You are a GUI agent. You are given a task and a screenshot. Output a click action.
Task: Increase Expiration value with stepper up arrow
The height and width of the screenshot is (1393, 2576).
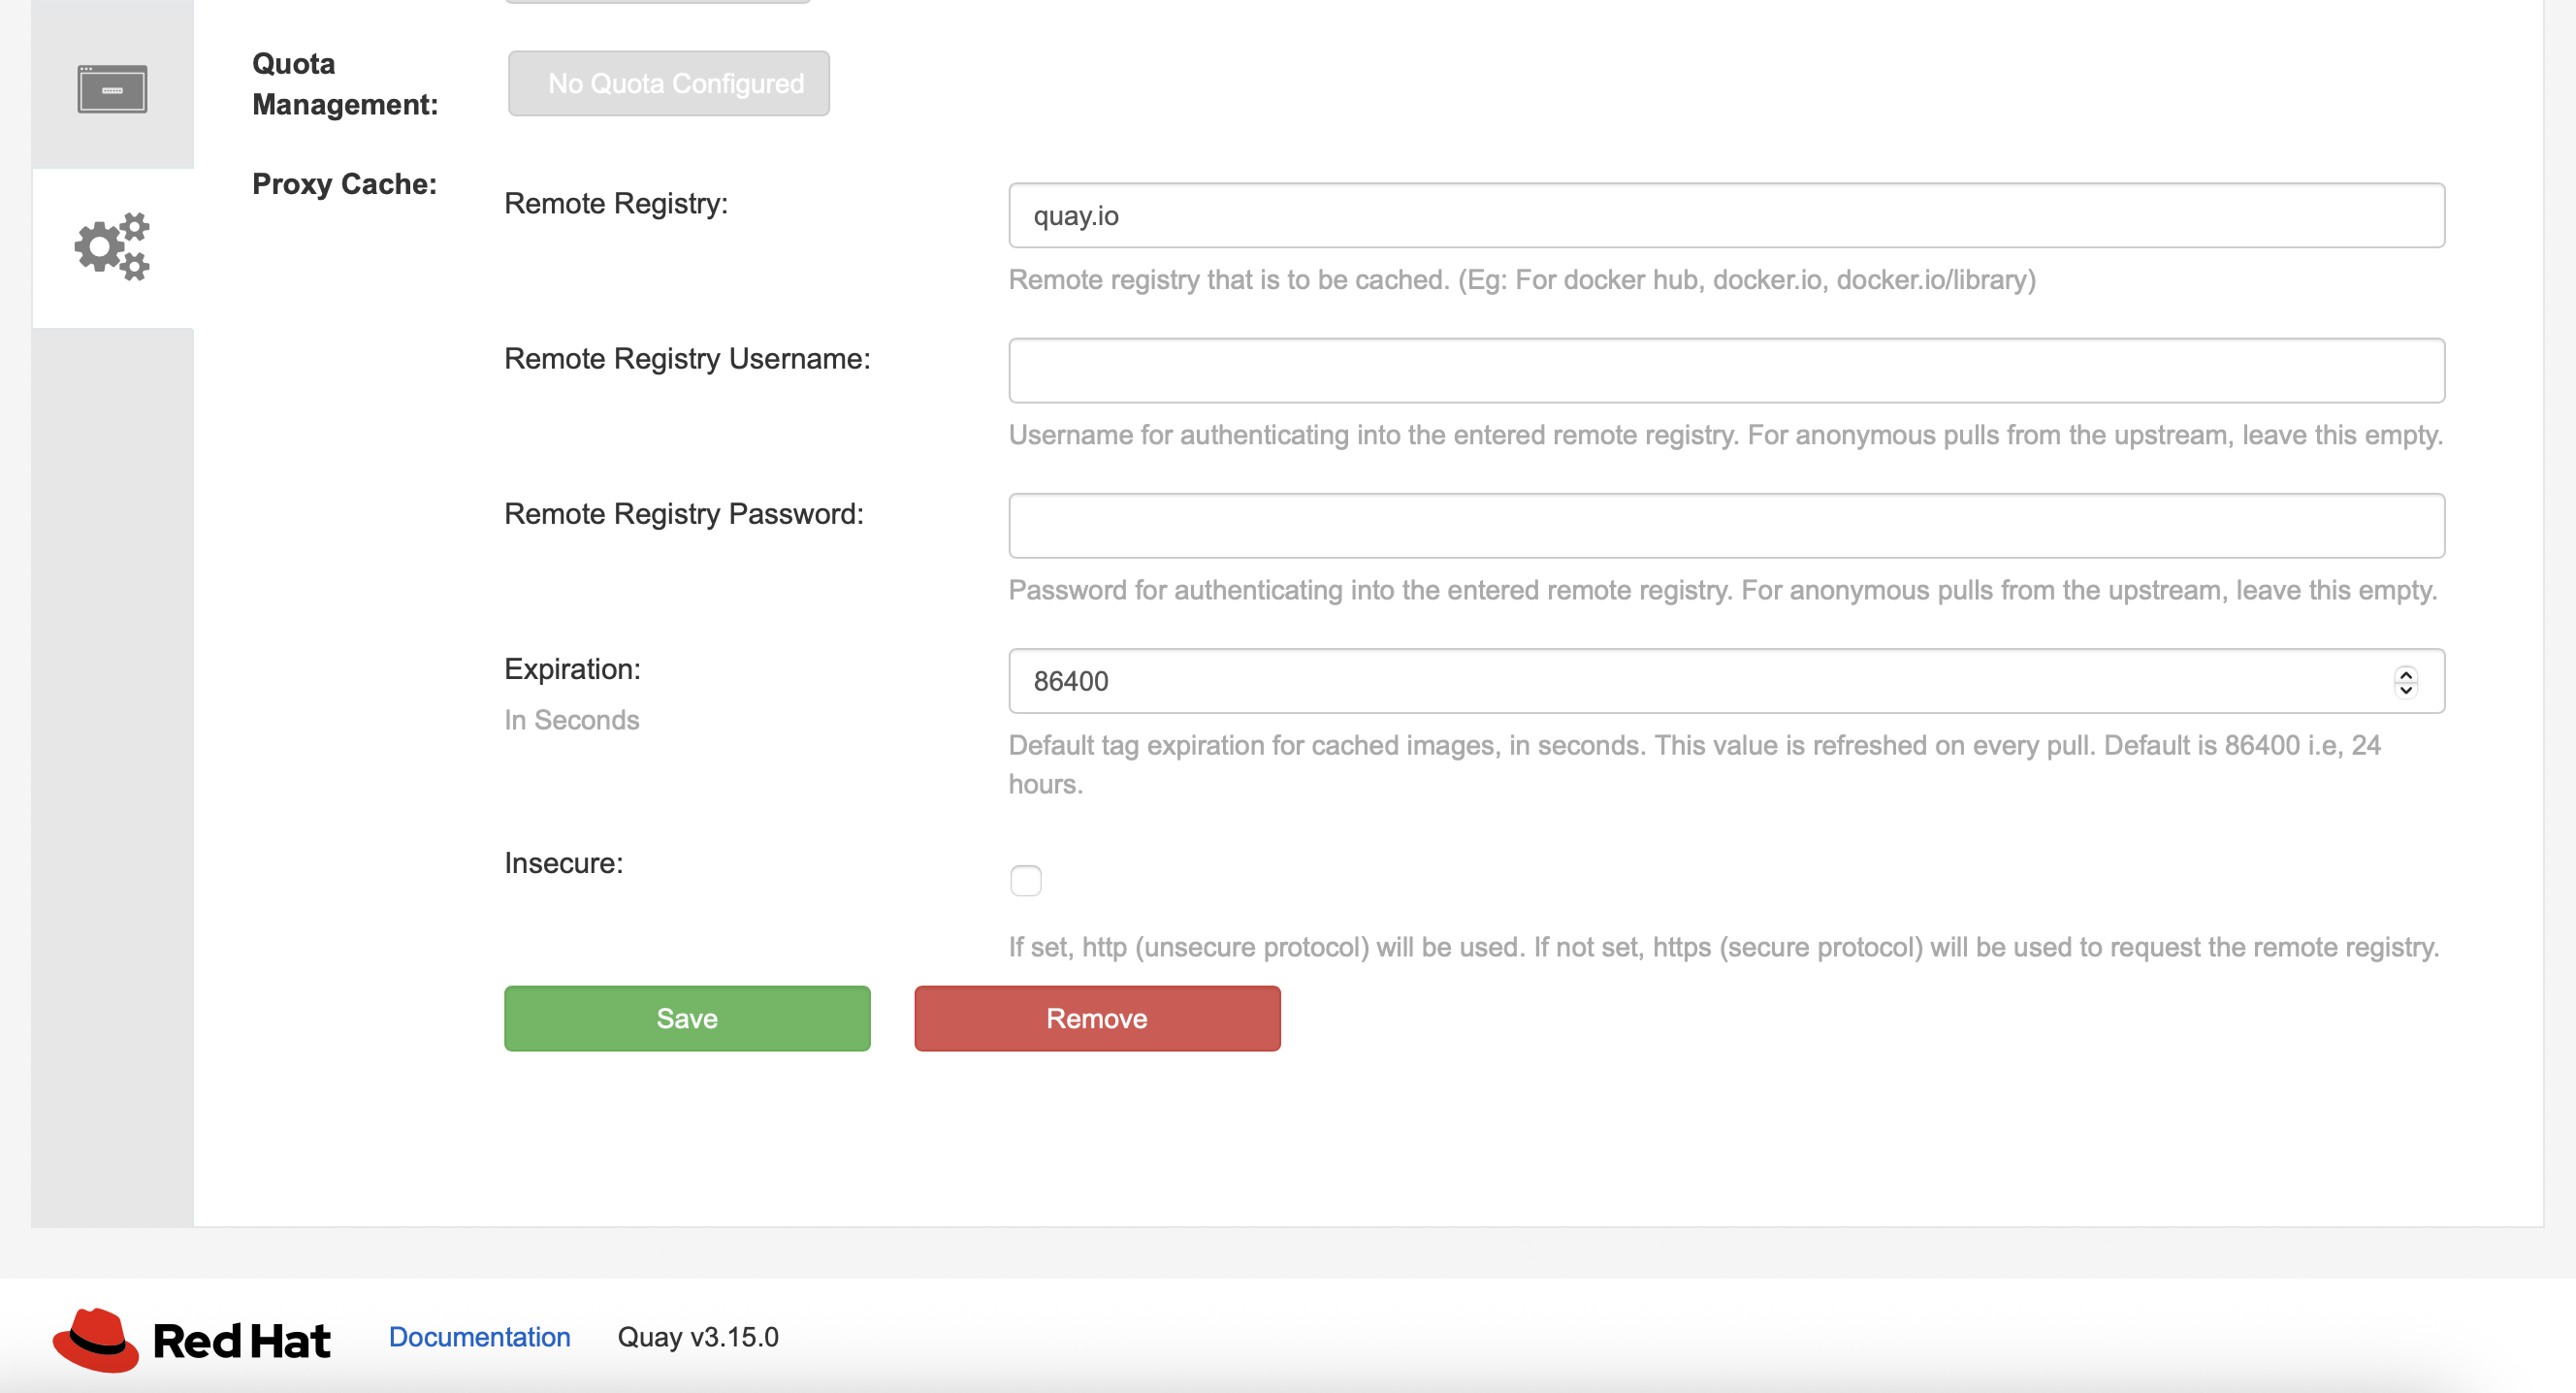click(2406, 673)
